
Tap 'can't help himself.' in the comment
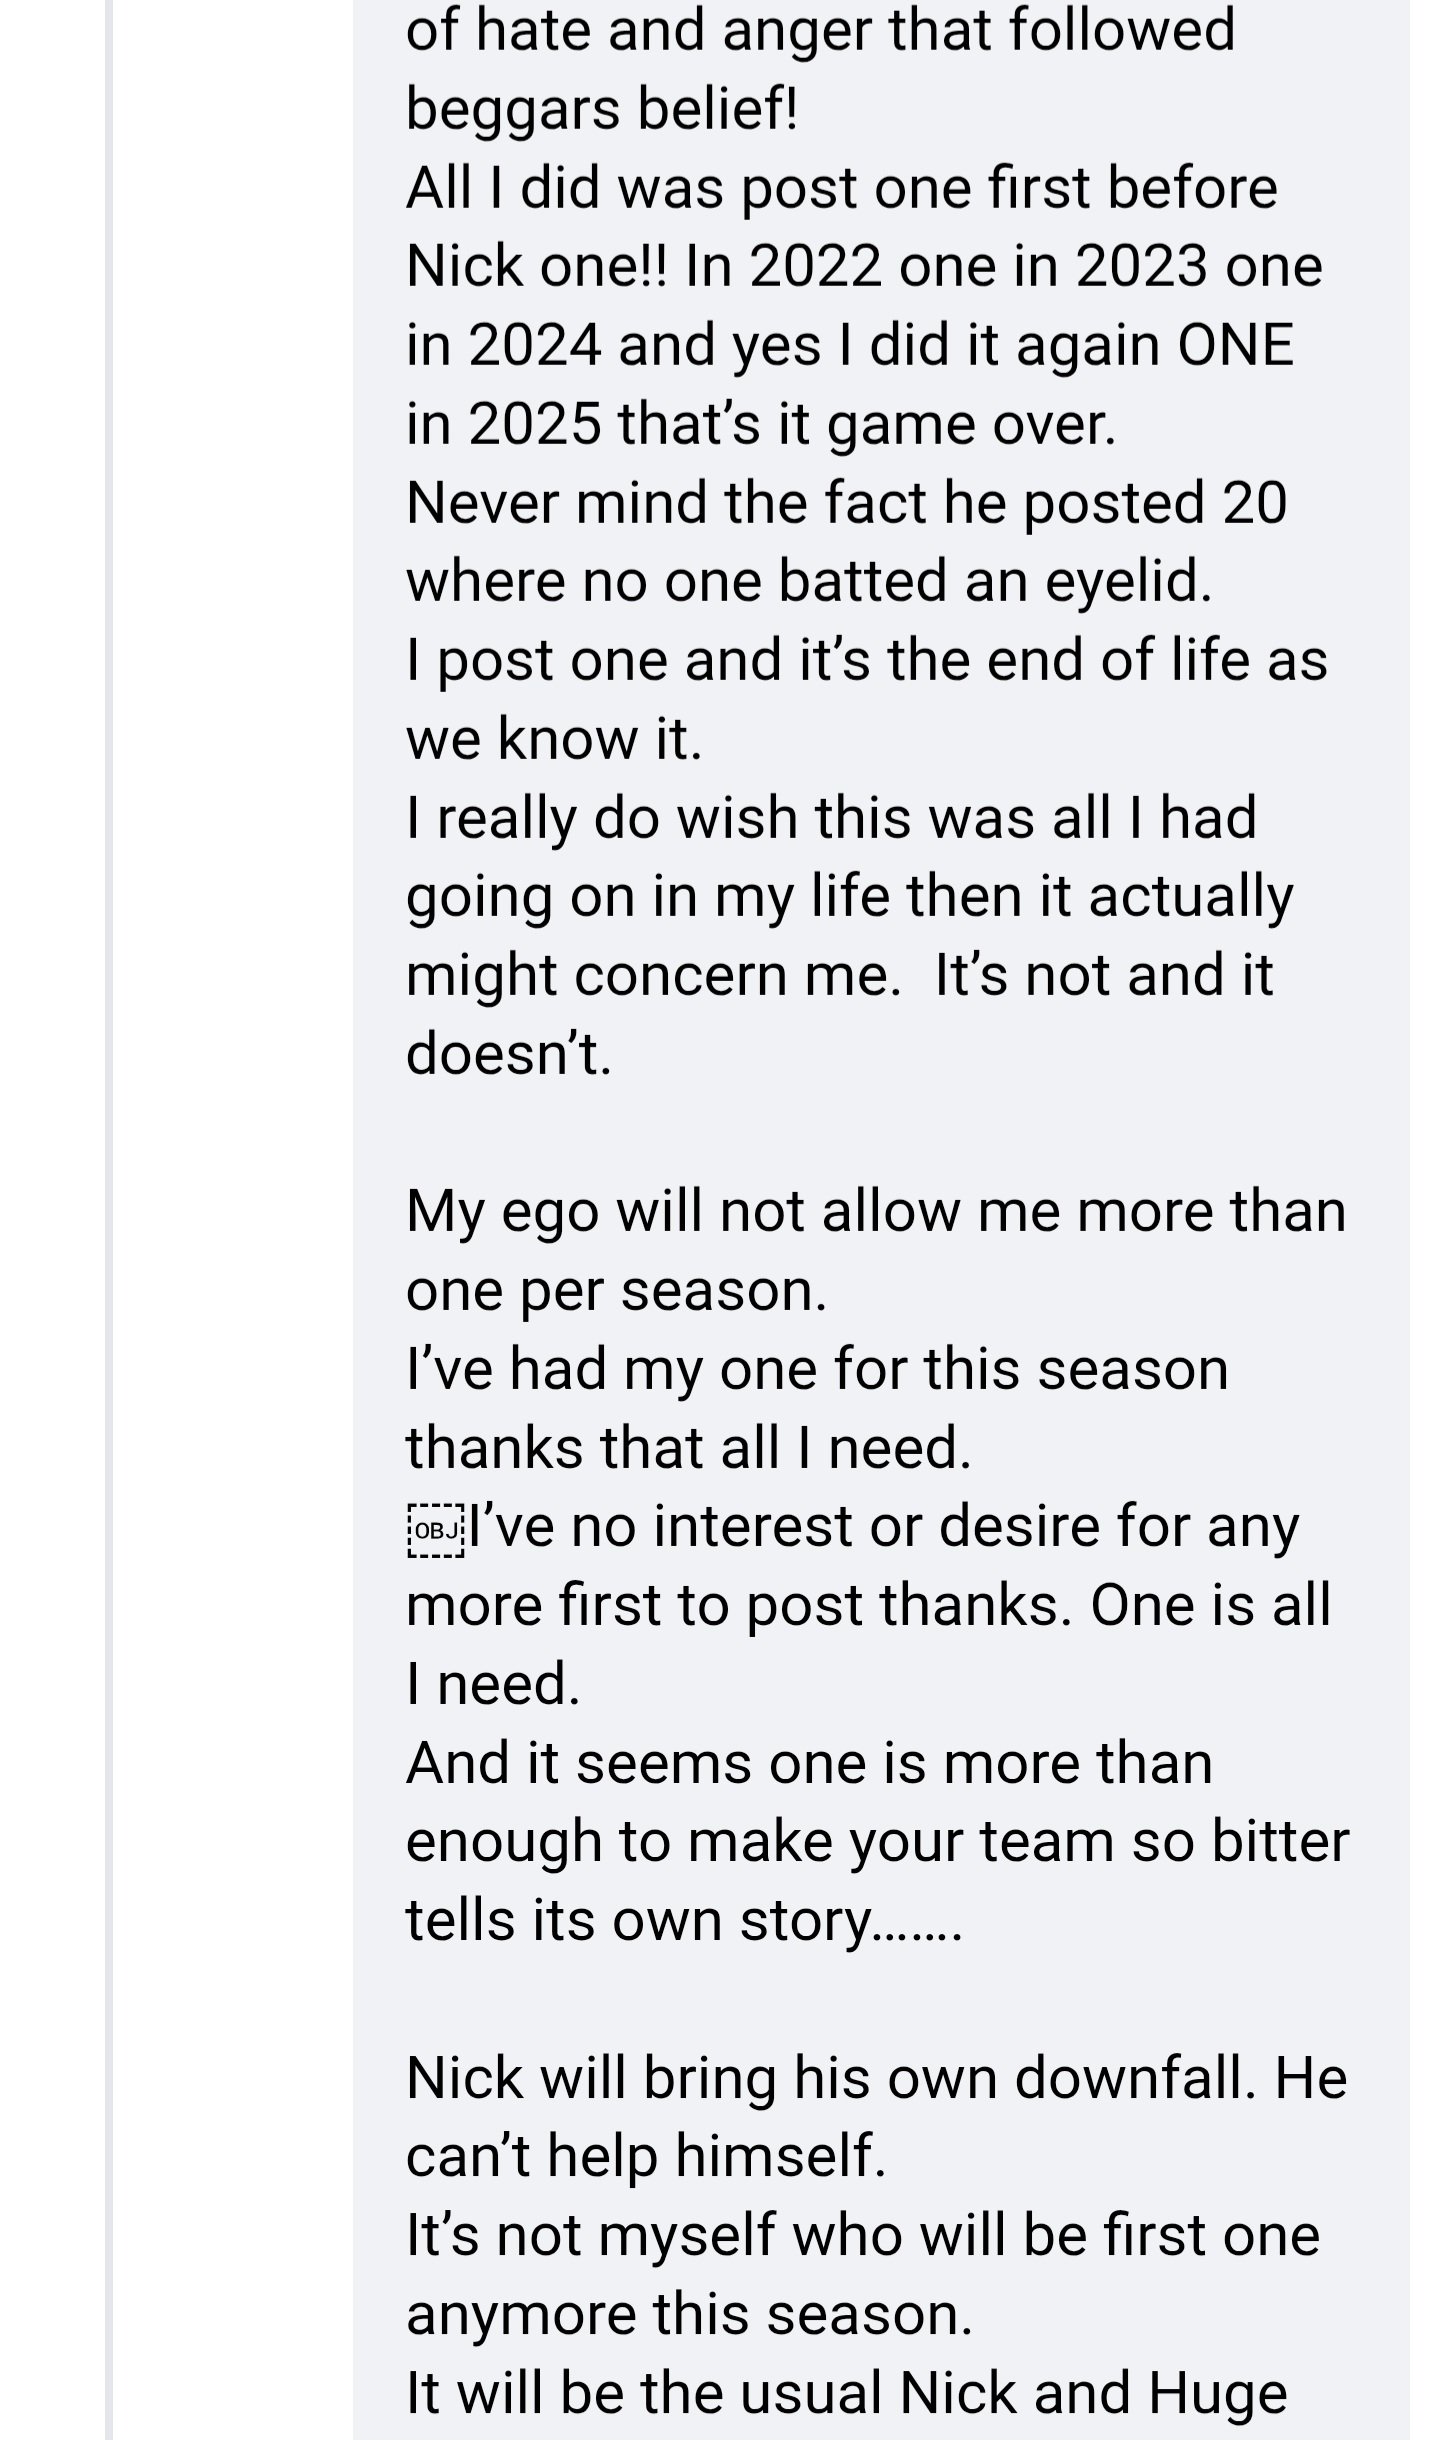coord(646,2156)
